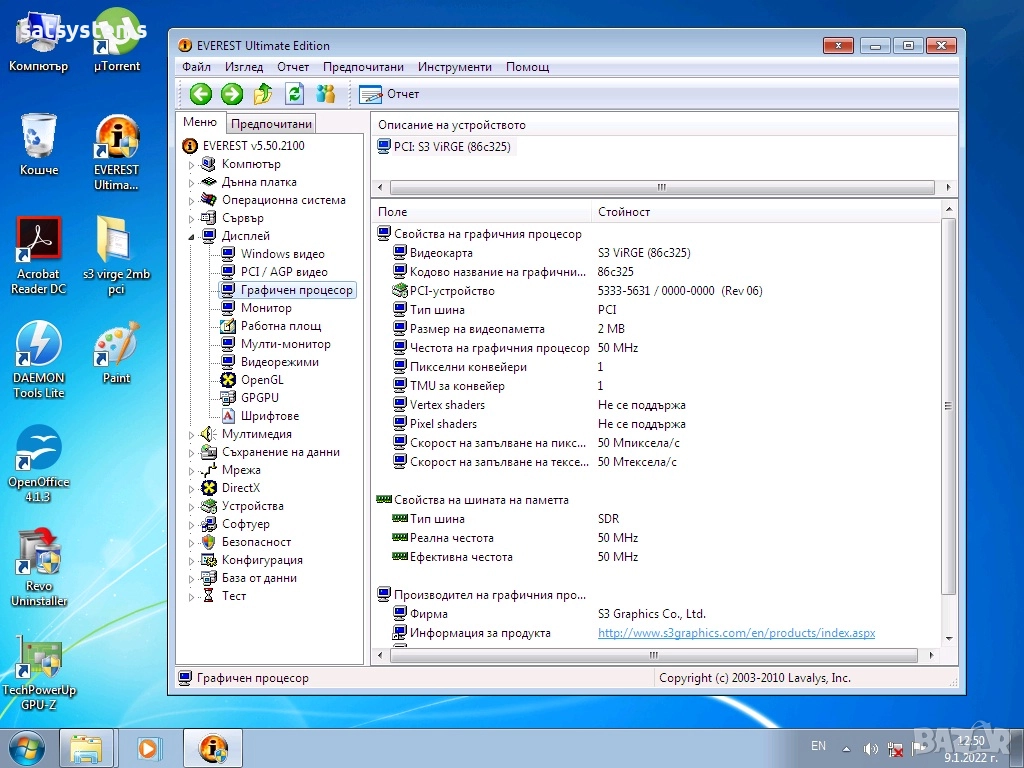The height and width of the screenshot is (768, 1024).
Task: Click the Стойност column header
Action: [624, 212]
